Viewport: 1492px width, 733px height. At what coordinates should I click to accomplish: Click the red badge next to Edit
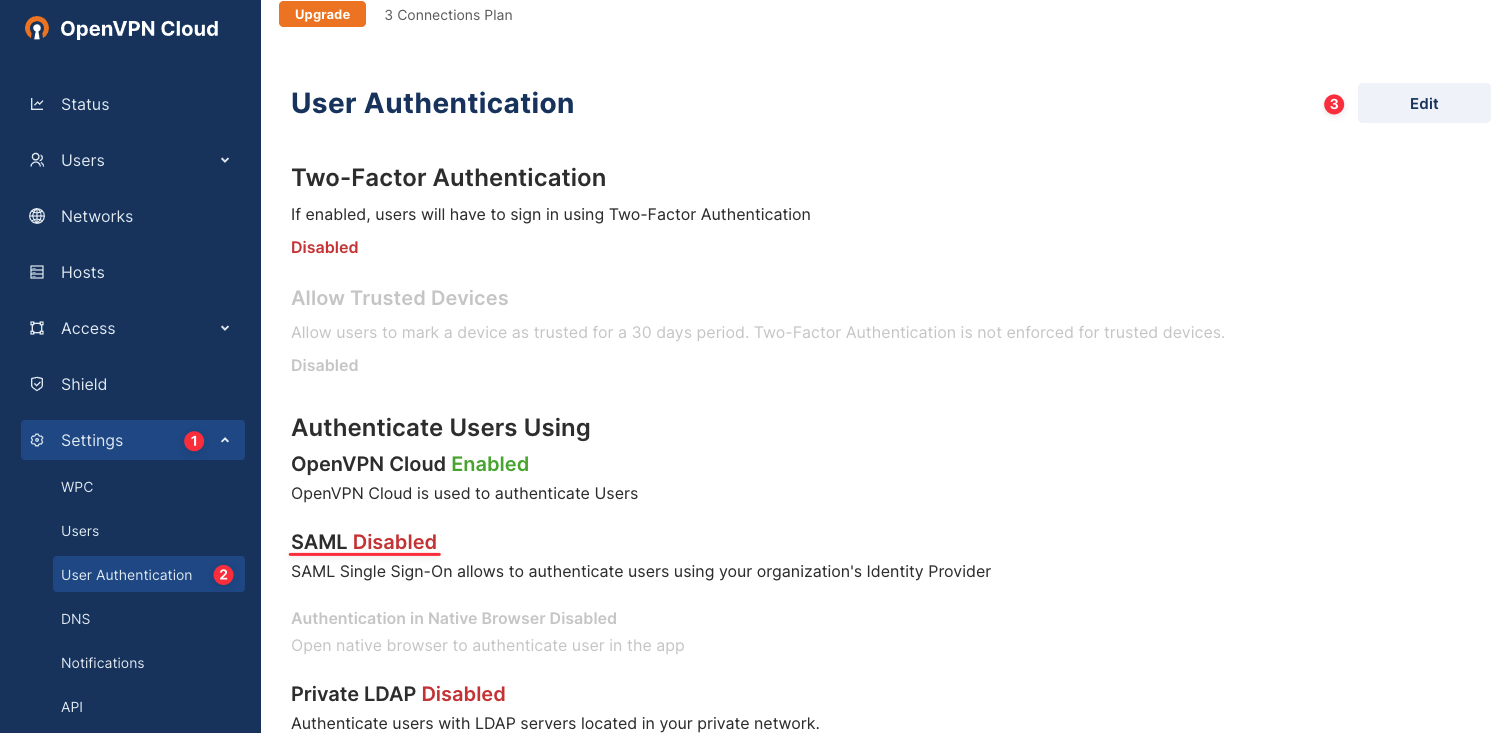[1333, 103]
